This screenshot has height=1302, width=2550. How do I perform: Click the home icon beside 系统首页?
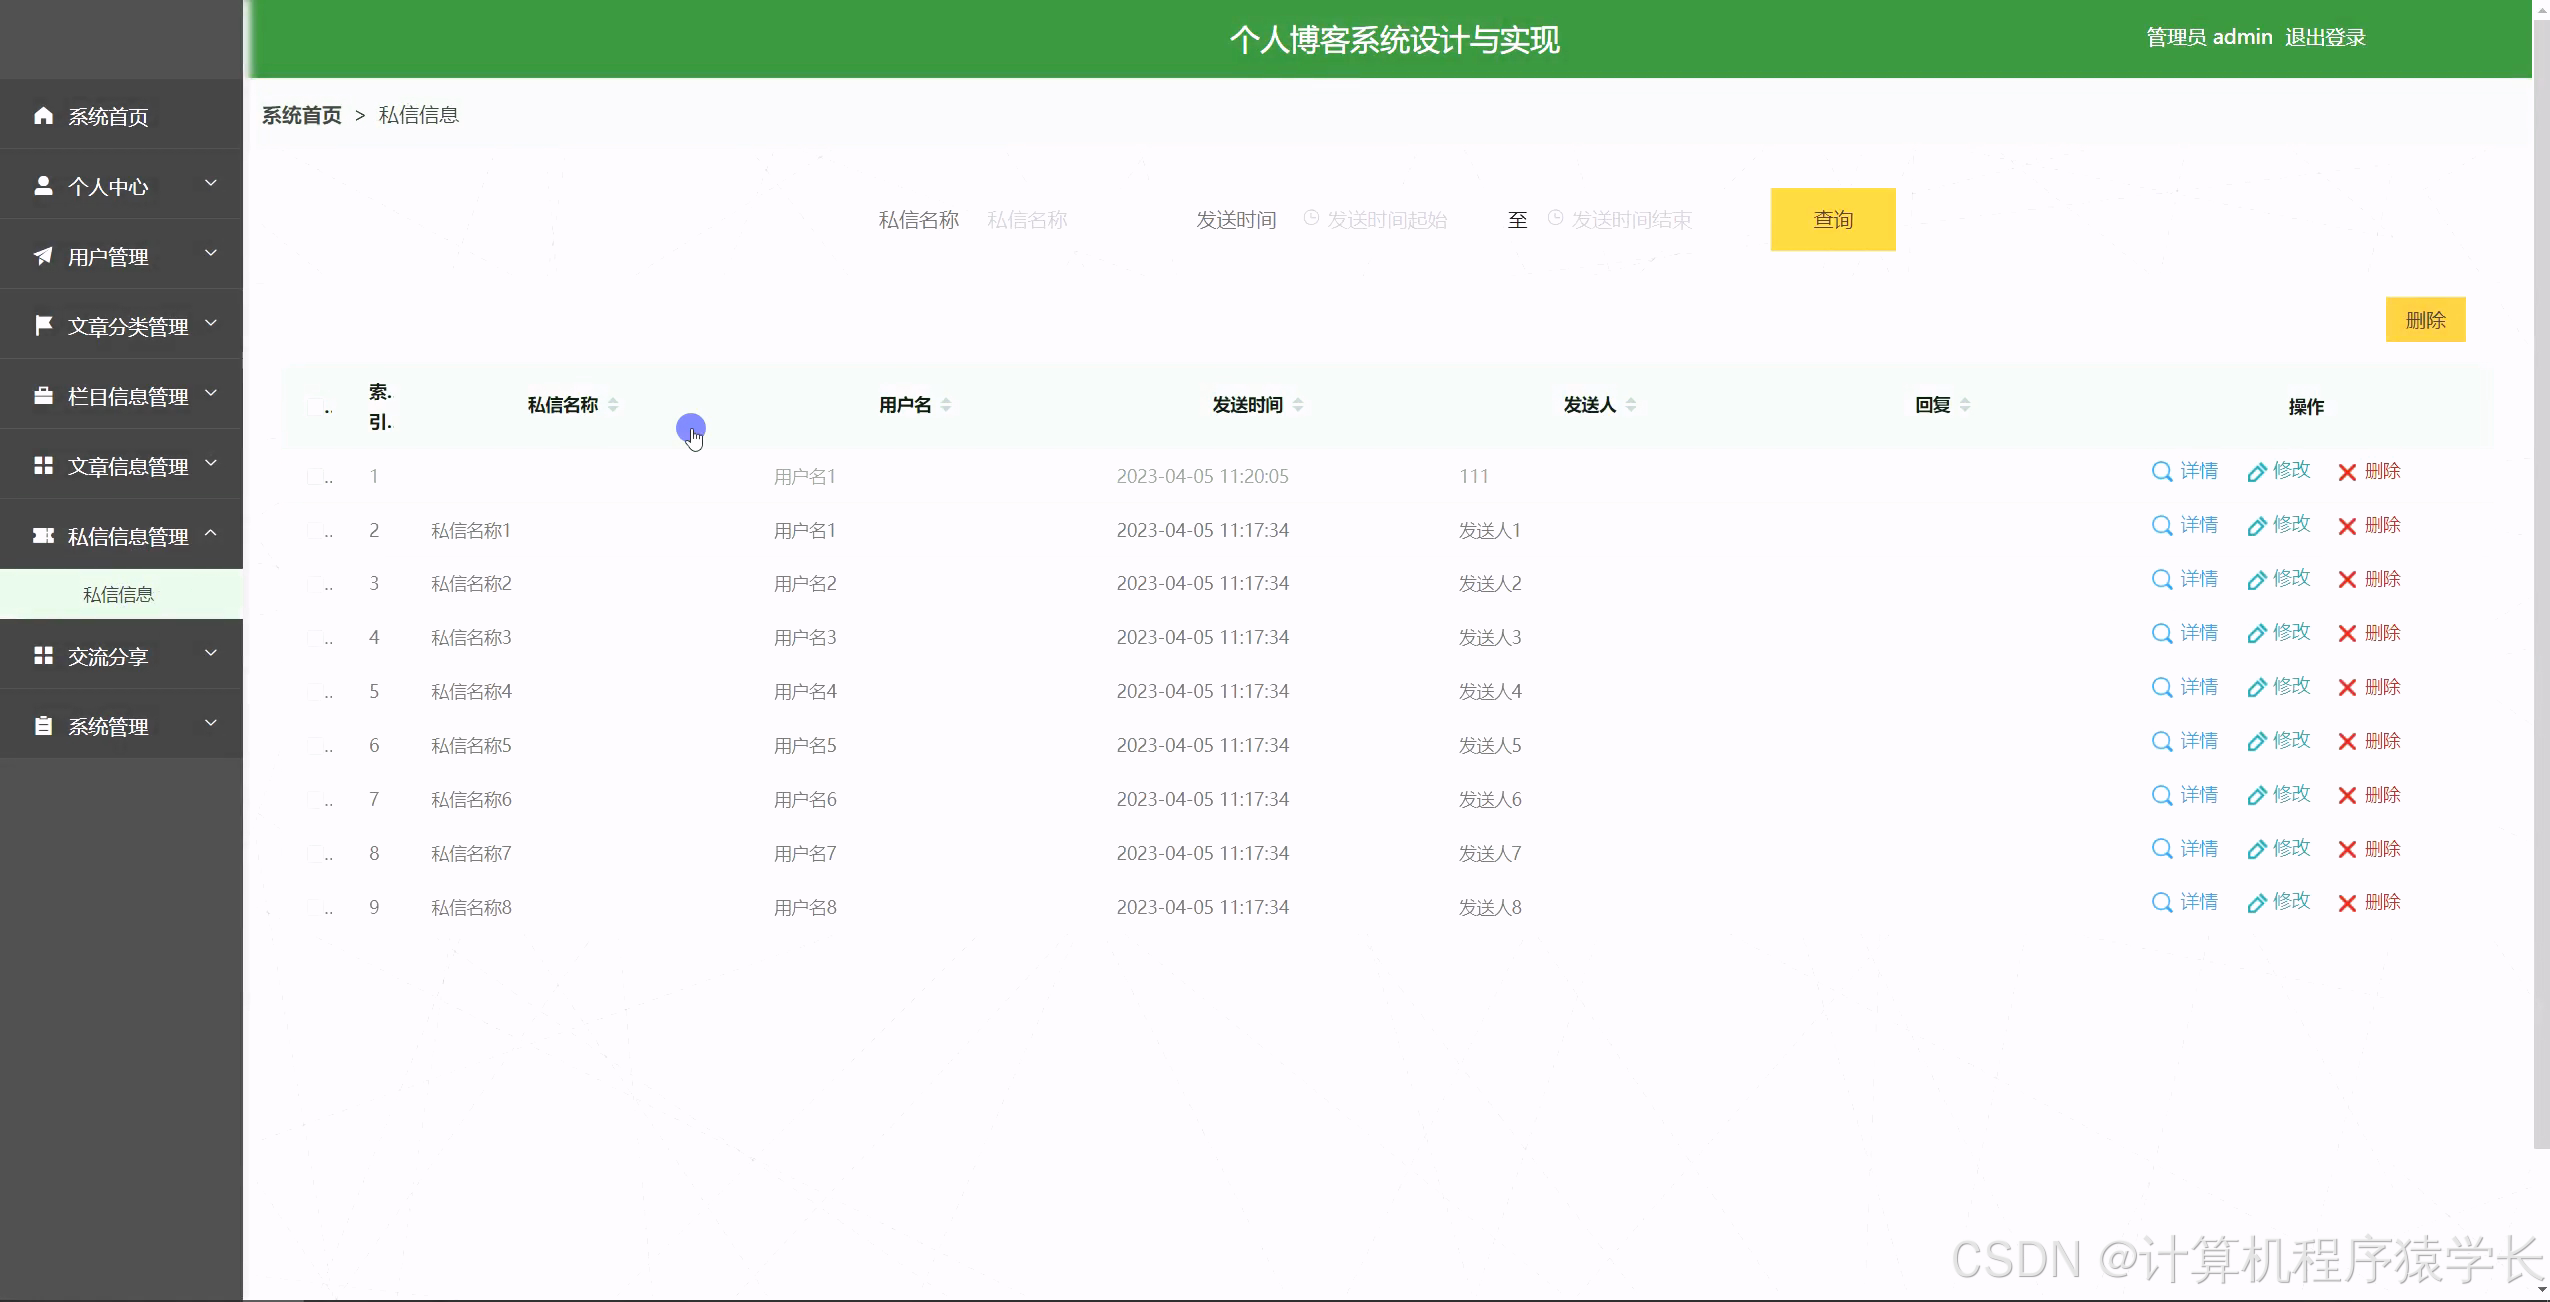tap(43, 115)
